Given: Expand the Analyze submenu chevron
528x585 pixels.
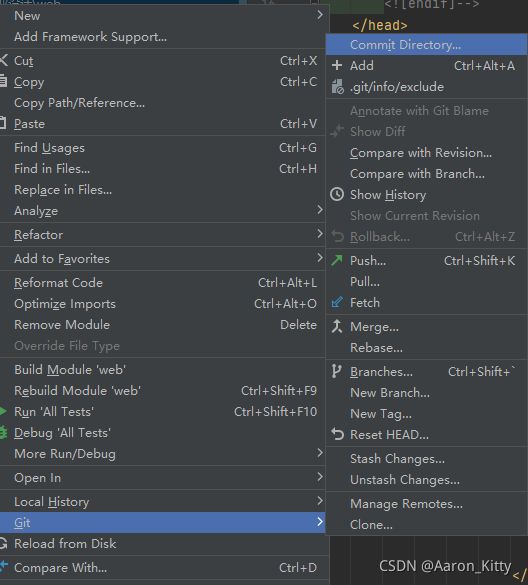Looking at the screenshot, I should (319, 210).
